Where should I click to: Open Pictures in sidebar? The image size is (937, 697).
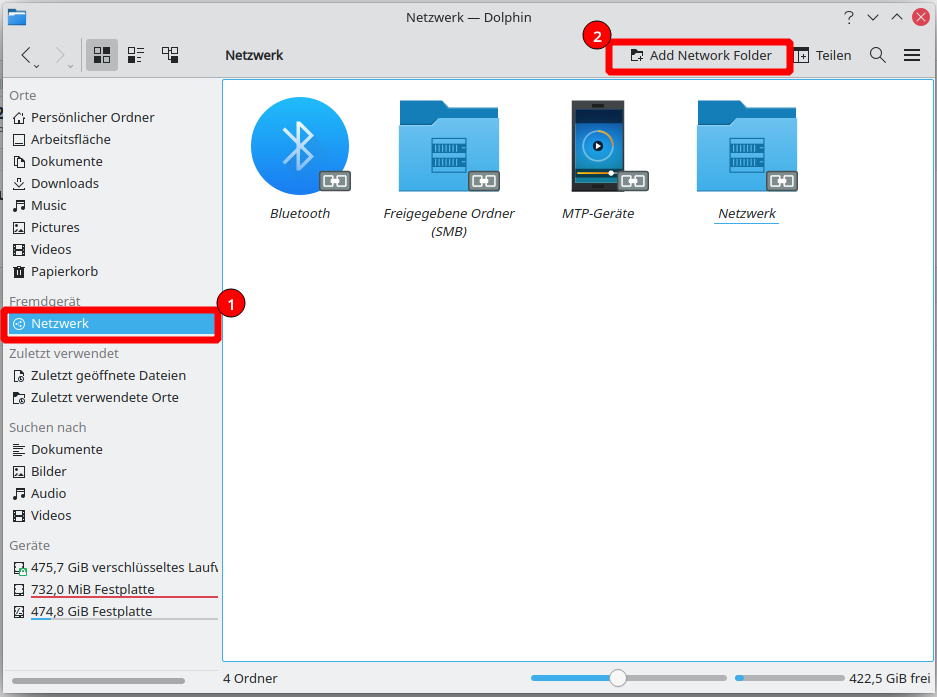111,228
